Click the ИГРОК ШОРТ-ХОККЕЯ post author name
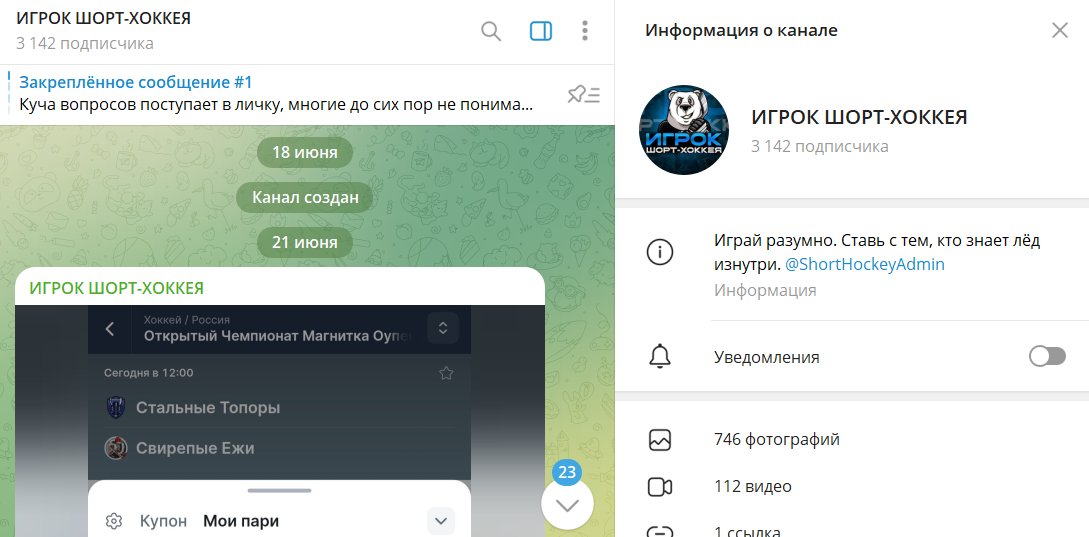Screen dimensions: 1089x537 (x=117, y=288)
